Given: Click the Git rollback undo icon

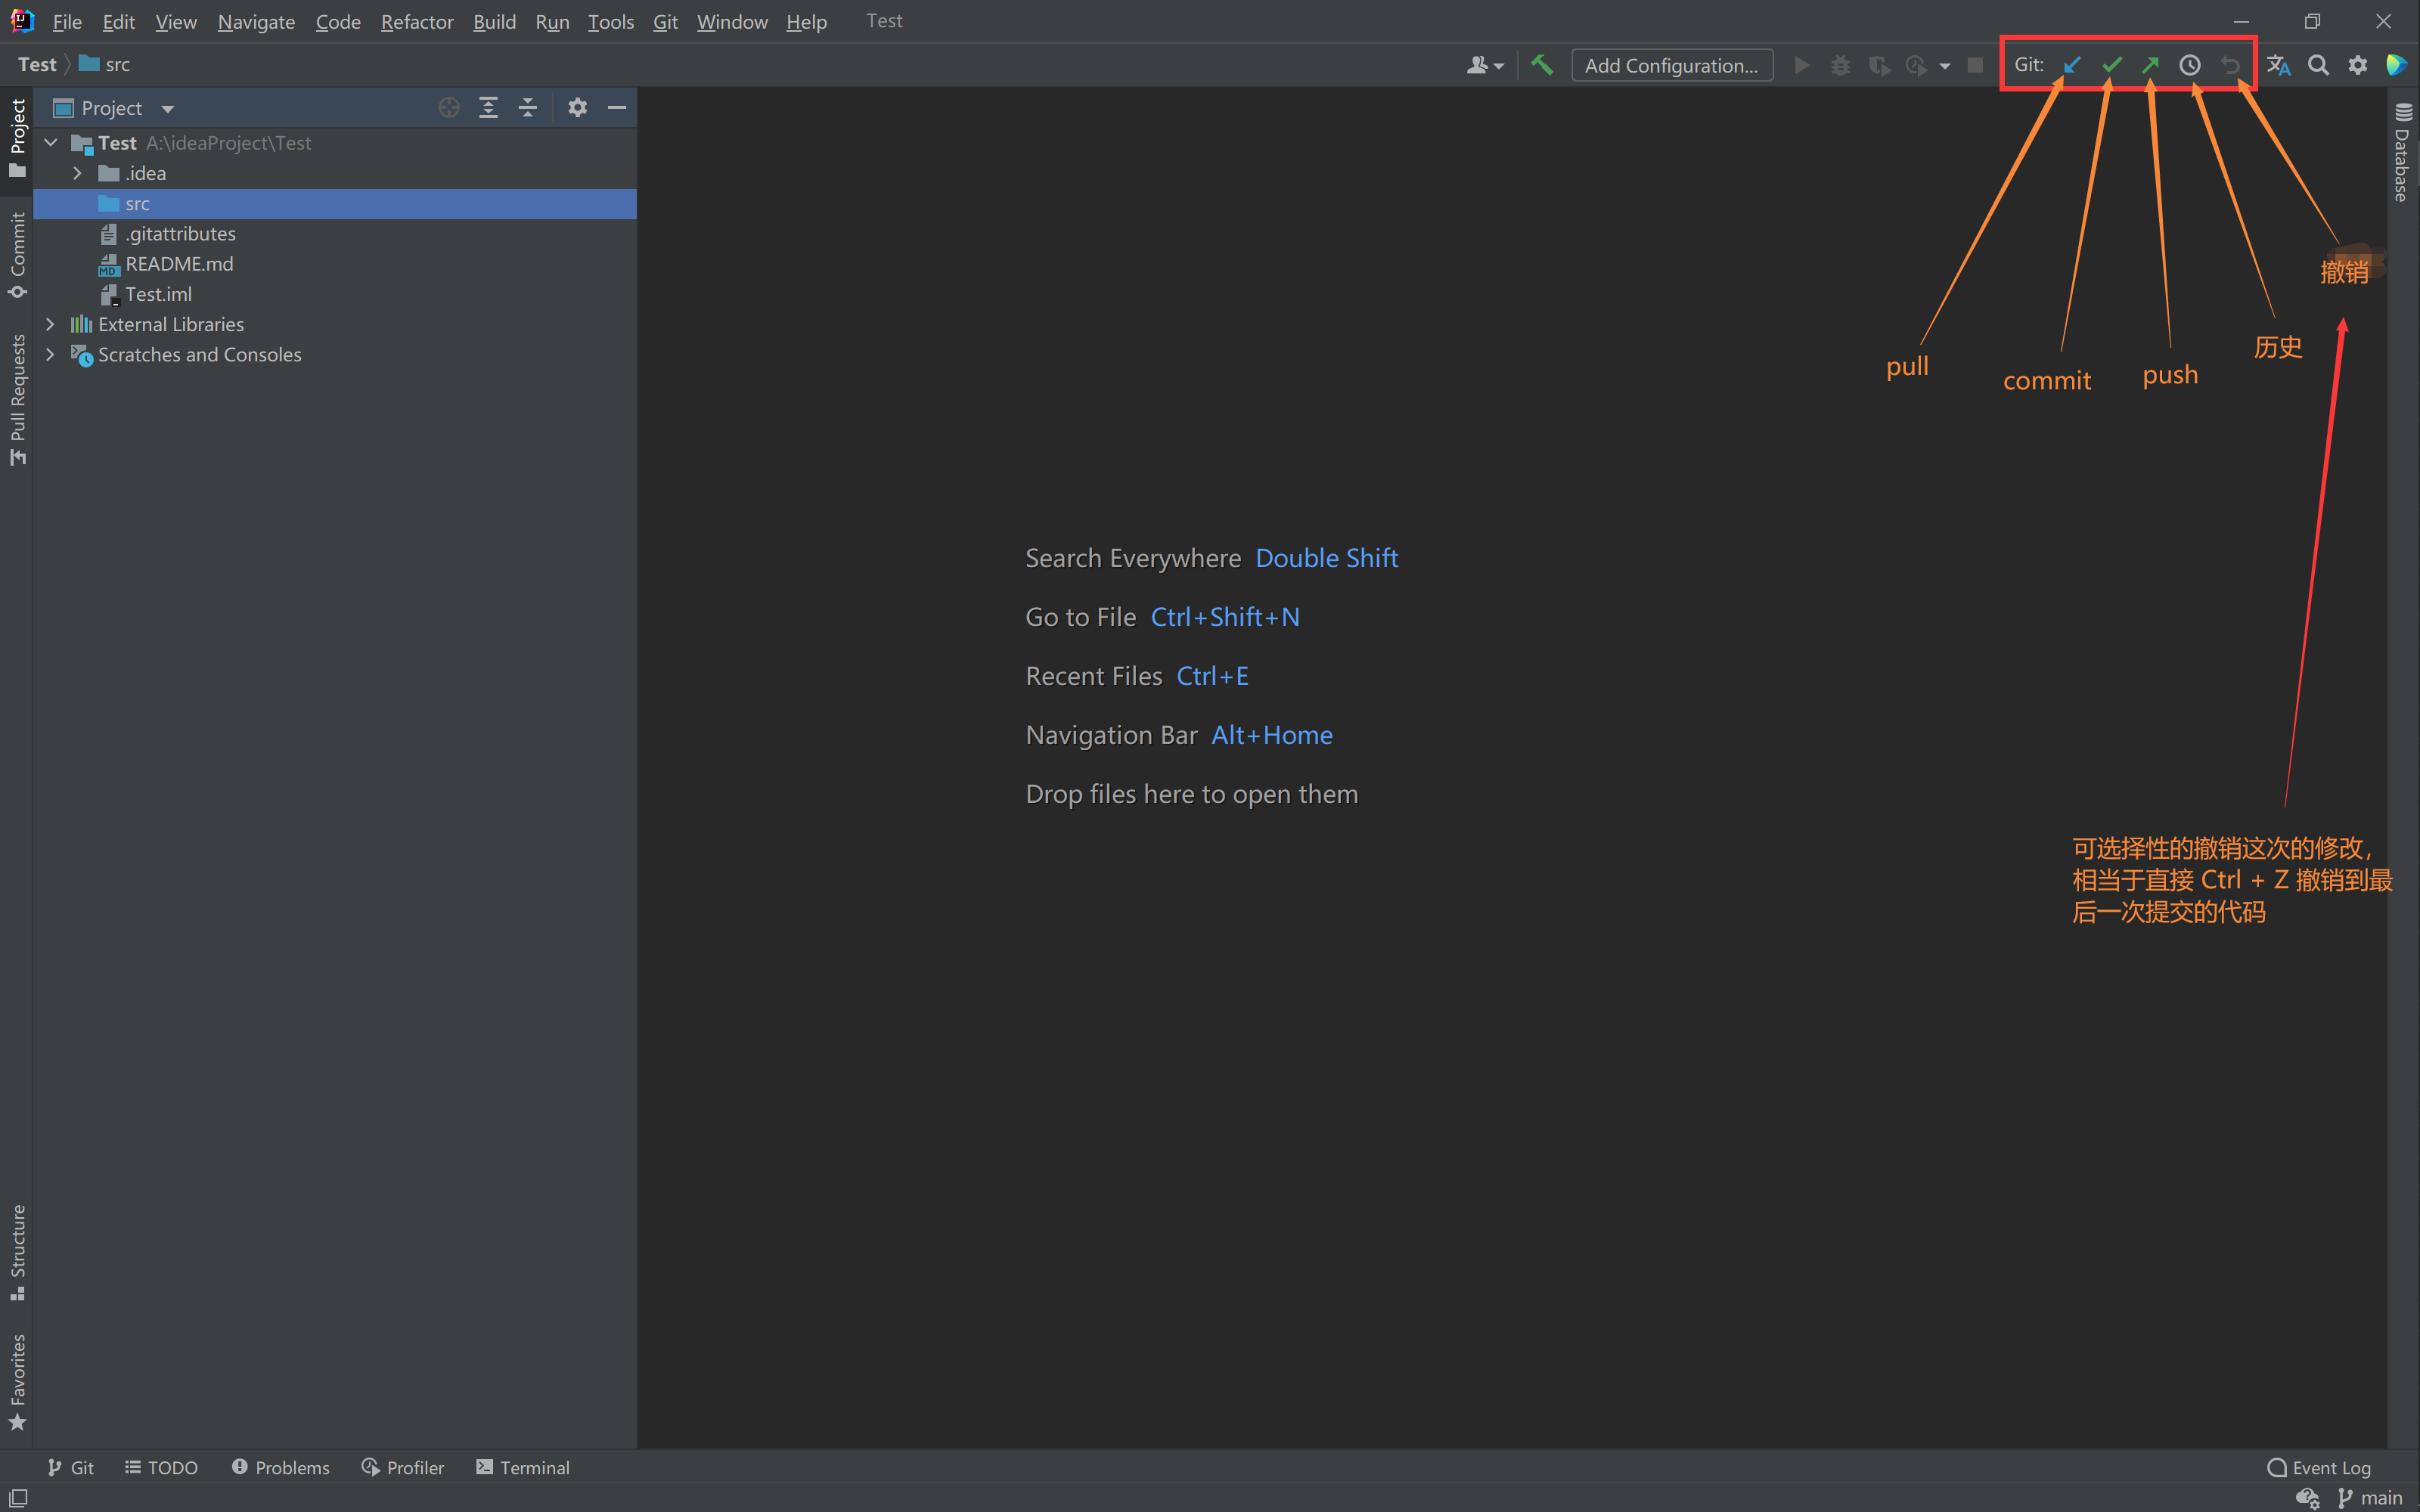Looking at the screenshot, I should tap(2230, 65).
